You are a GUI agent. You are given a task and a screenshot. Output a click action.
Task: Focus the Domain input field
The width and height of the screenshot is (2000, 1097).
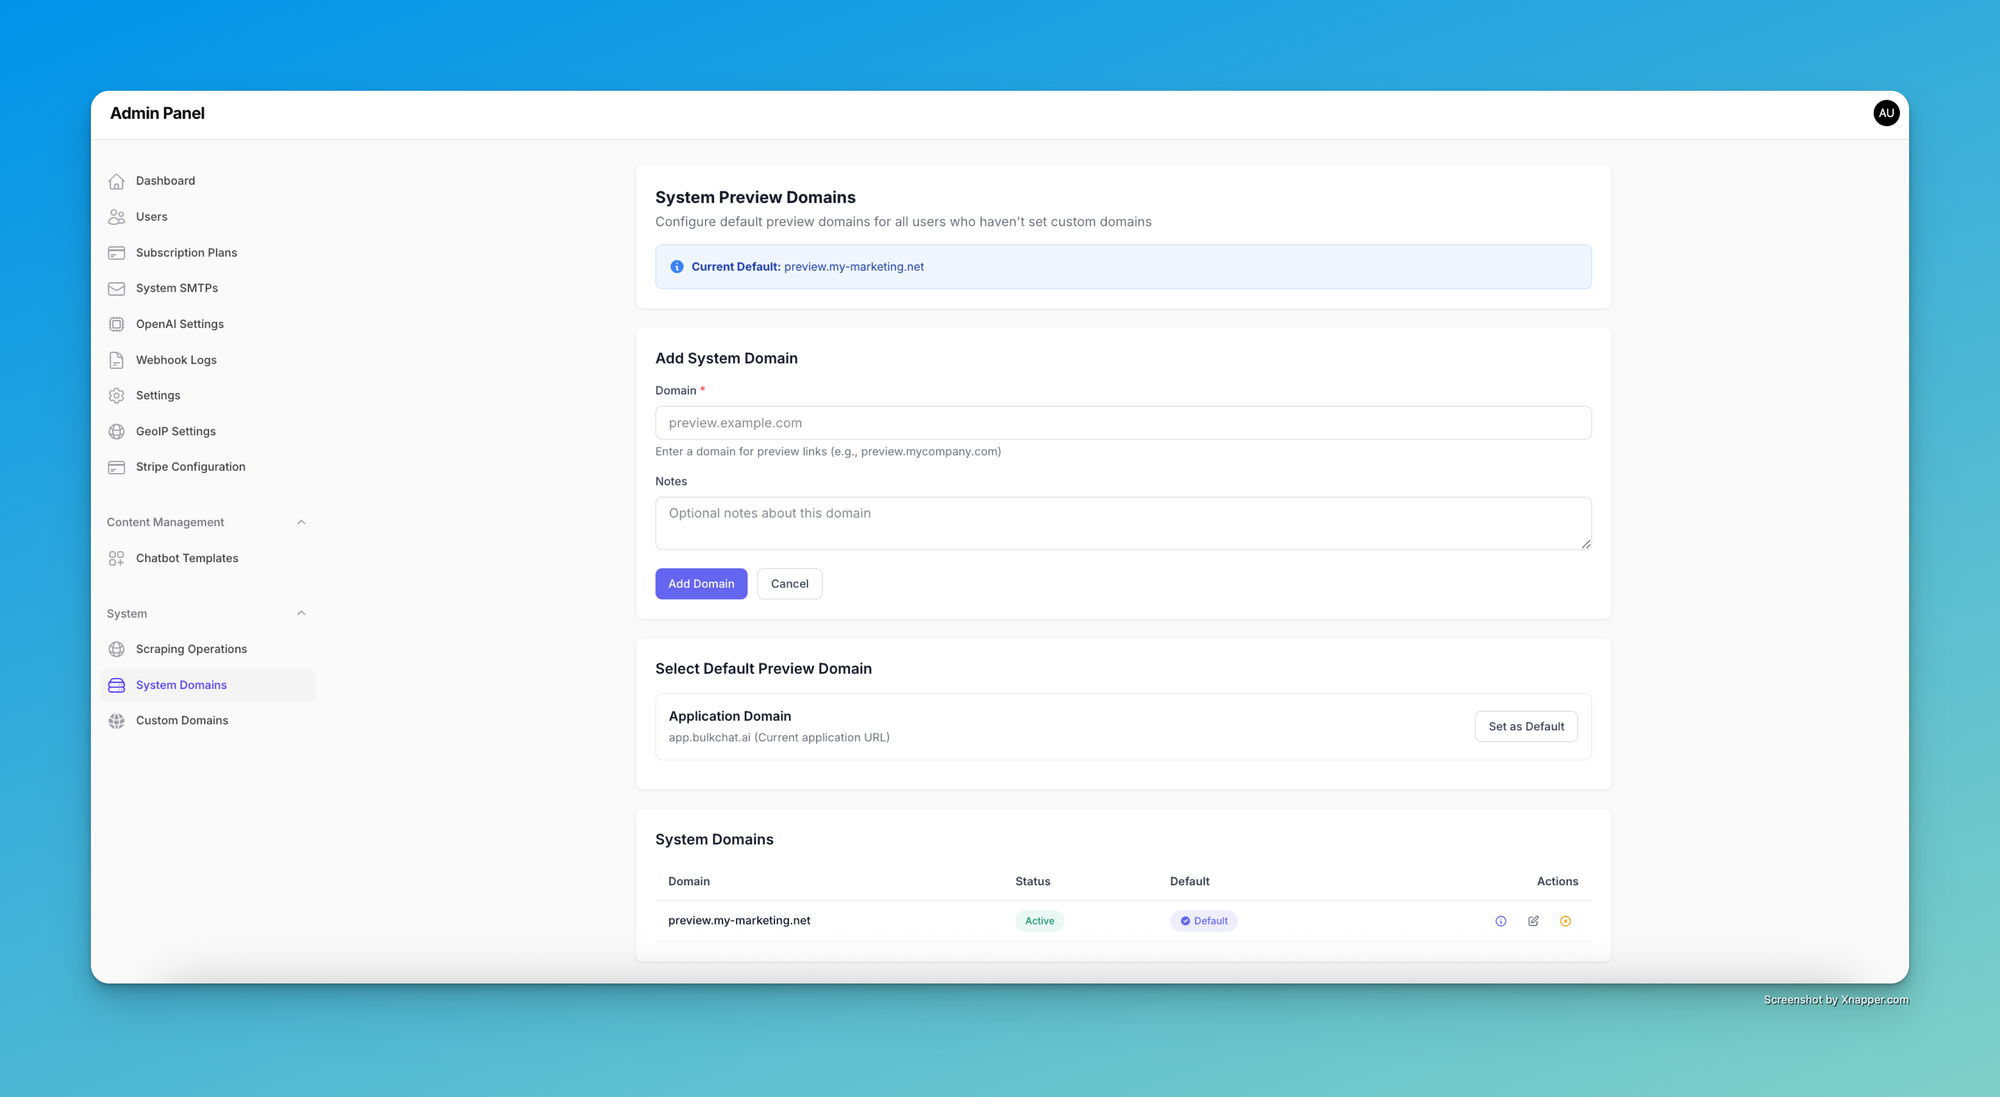(x=1122, y=423)
